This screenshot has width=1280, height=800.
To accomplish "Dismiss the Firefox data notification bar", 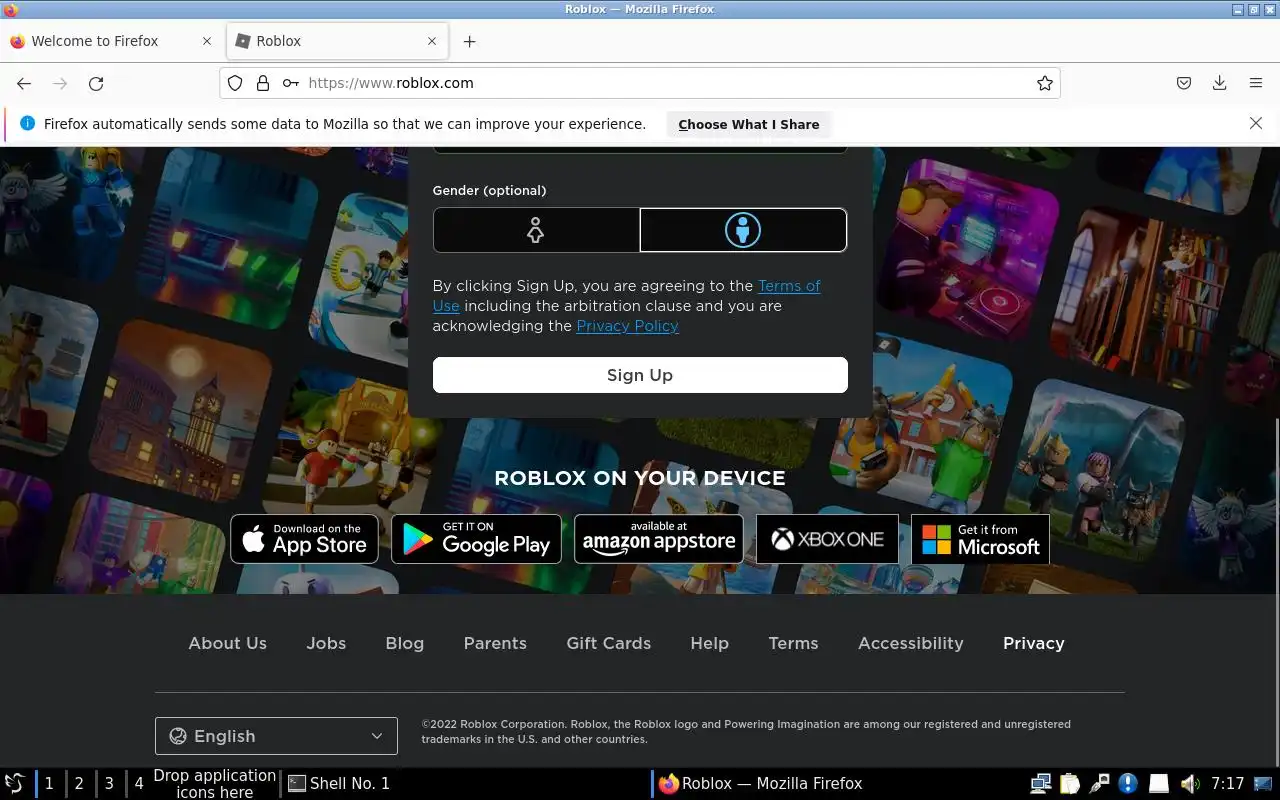I will coord(1256,123).
